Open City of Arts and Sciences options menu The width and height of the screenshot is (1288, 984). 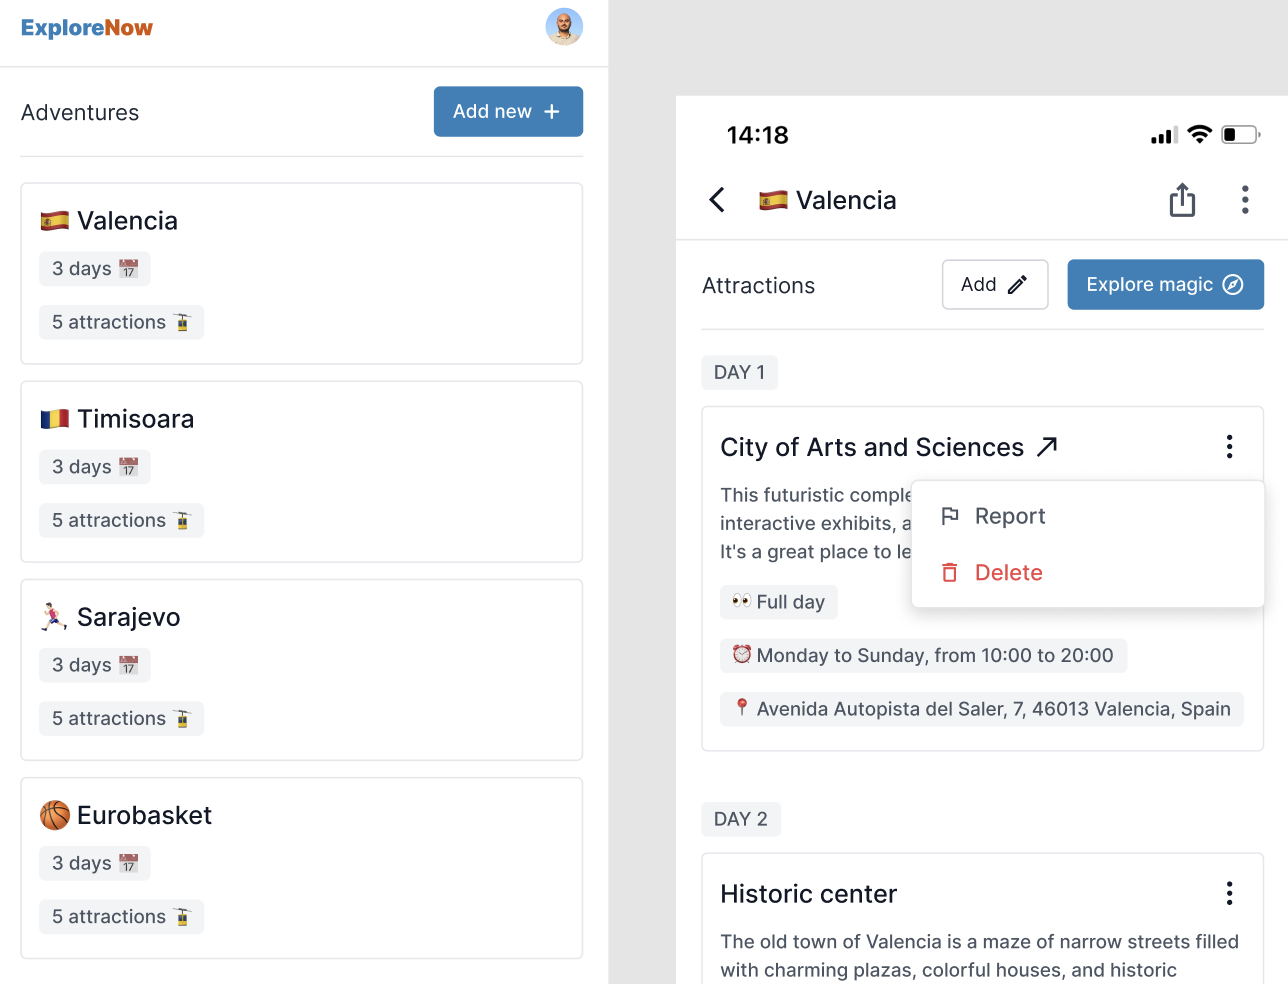click(x=1229, y=447)
